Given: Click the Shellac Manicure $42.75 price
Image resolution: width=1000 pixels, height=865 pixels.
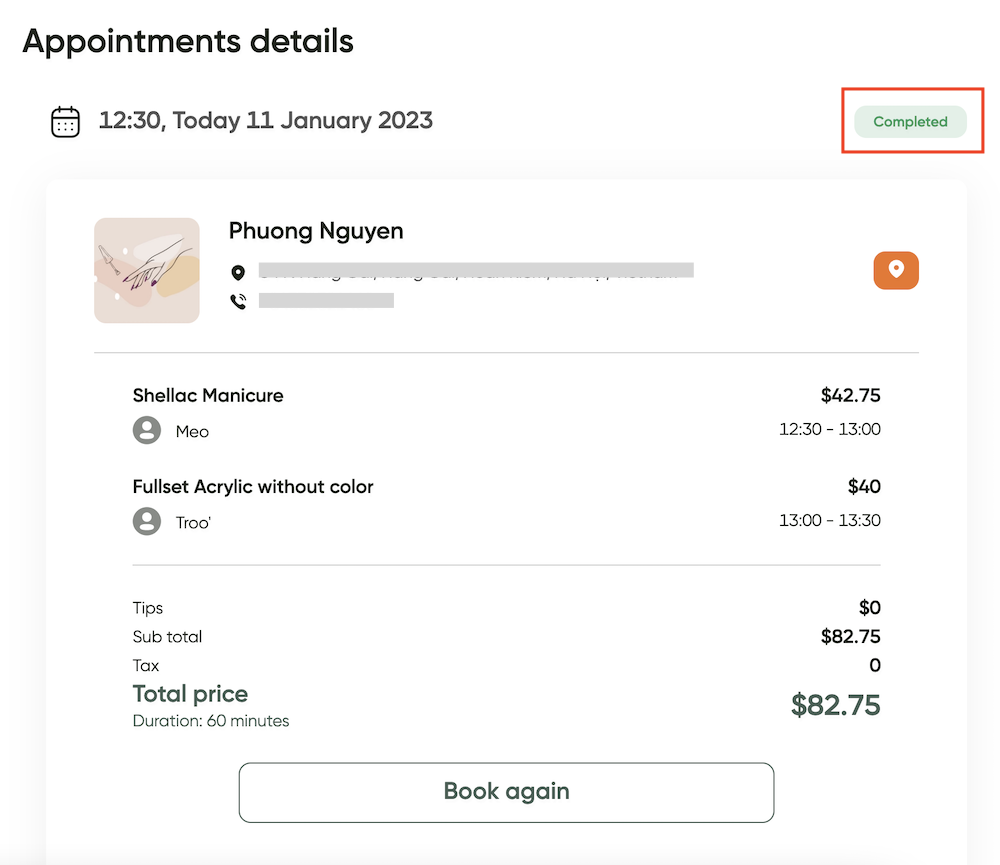Looking at the screenshot, I should [850, 396].
